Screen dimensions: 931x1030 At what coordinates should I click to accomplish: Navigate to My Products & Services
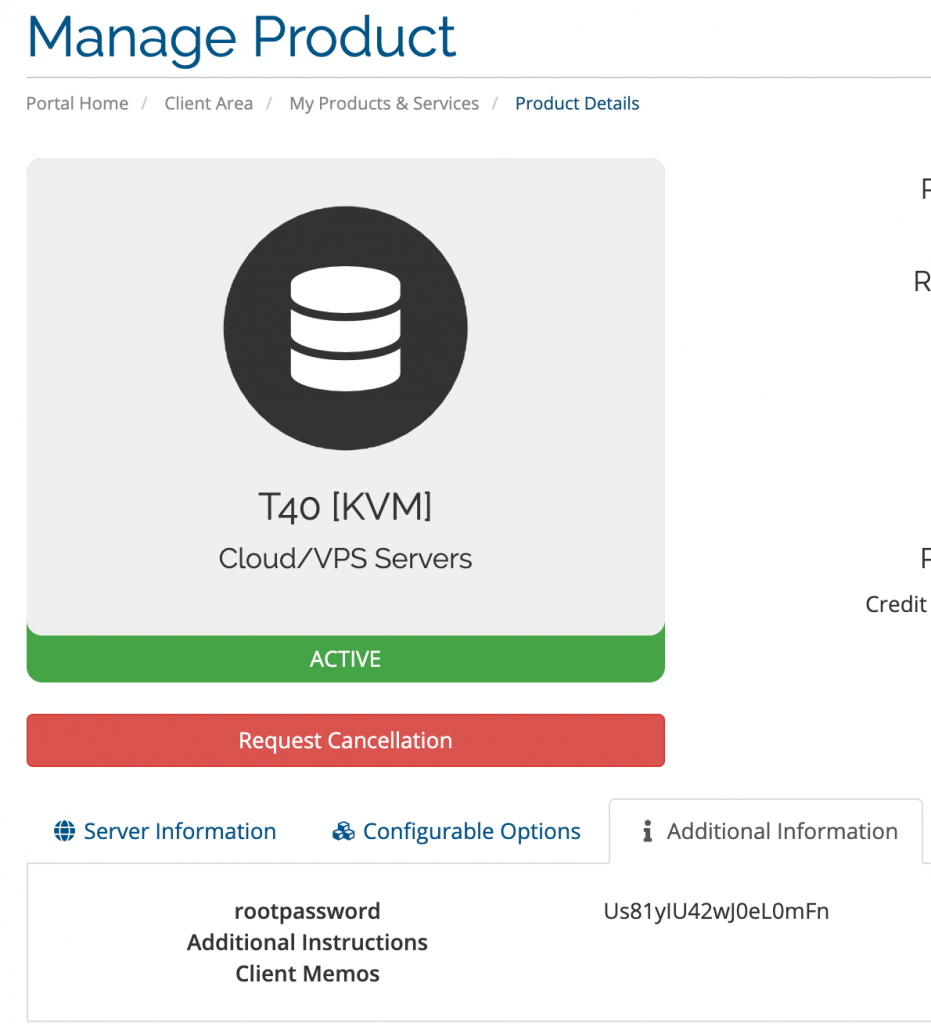pos(384,104)
